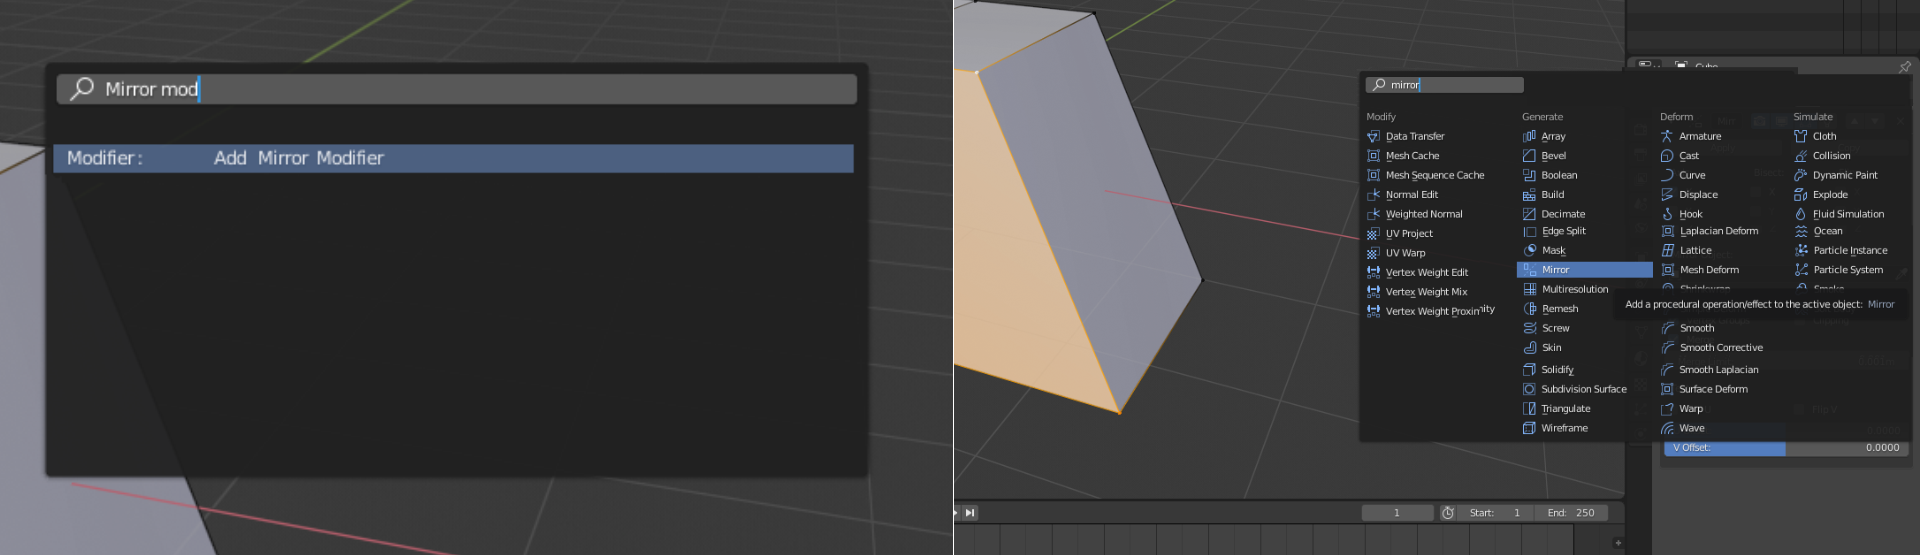Add the Boolean modifier
Screen dimensions: 1920x555
[1550, 175]
